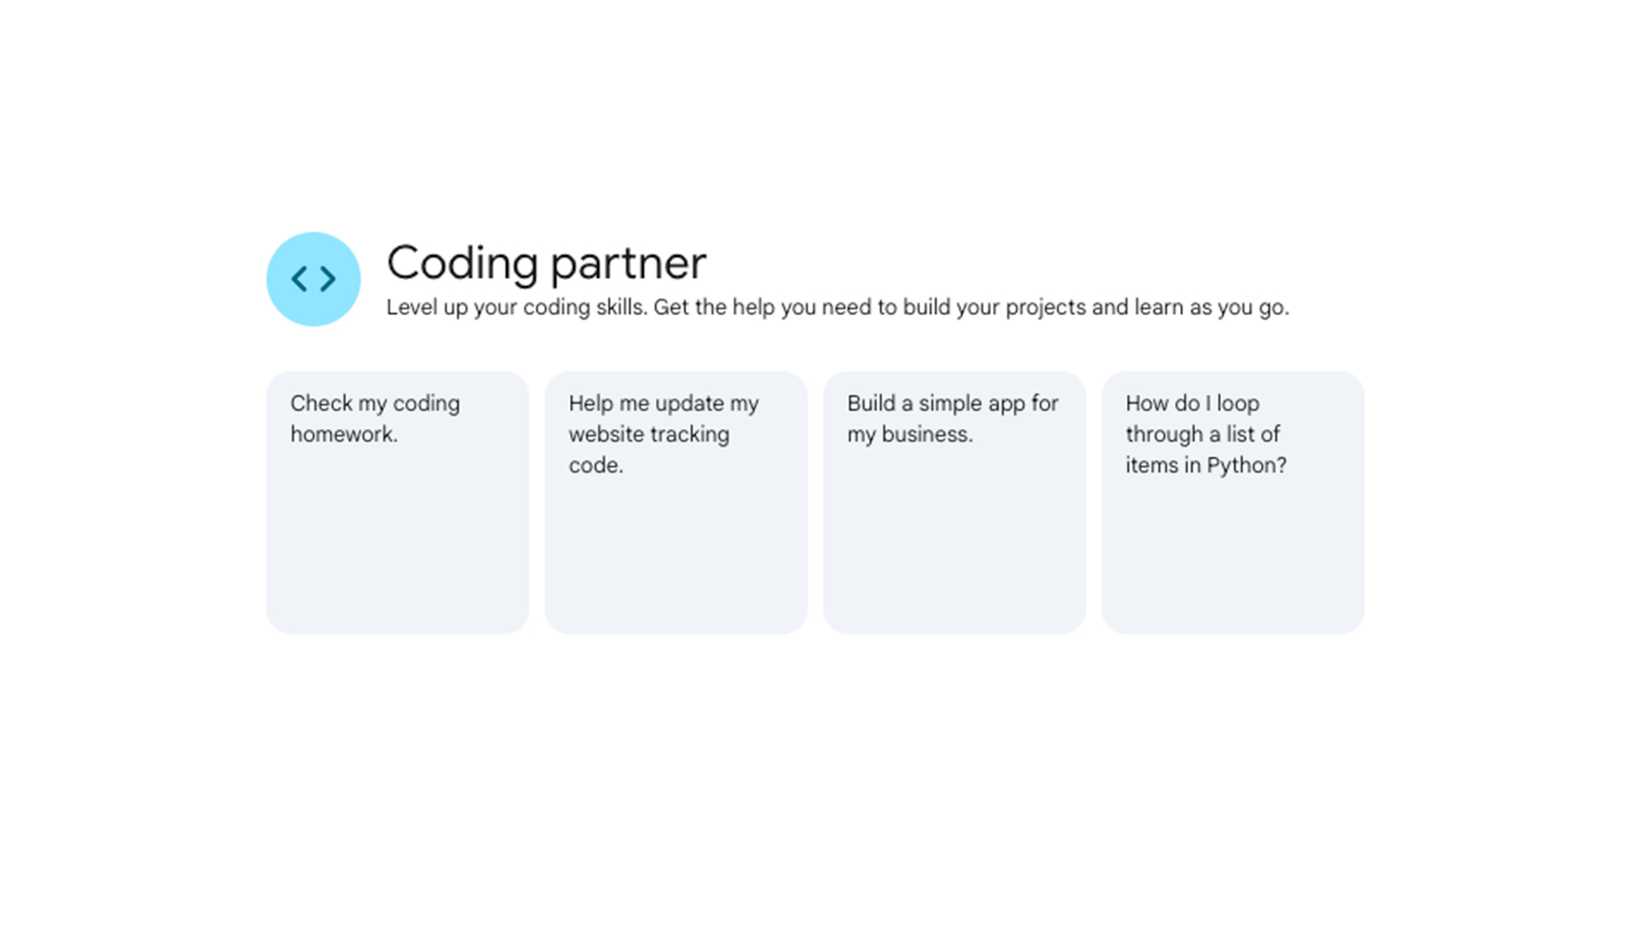
Task: Click the text "items in Python?"
Action: tap(1205, 465)
